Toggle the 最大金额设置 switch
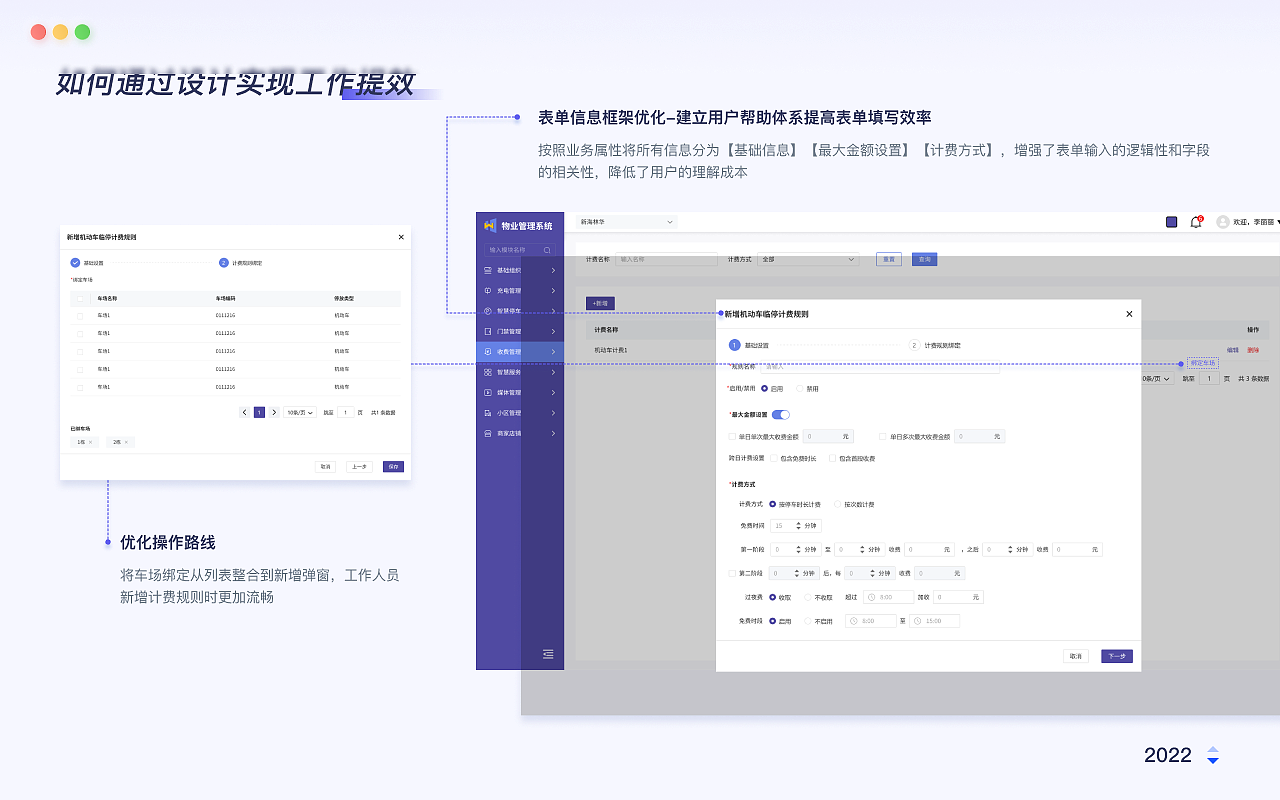1280x800 pixels. click(781, 414)
